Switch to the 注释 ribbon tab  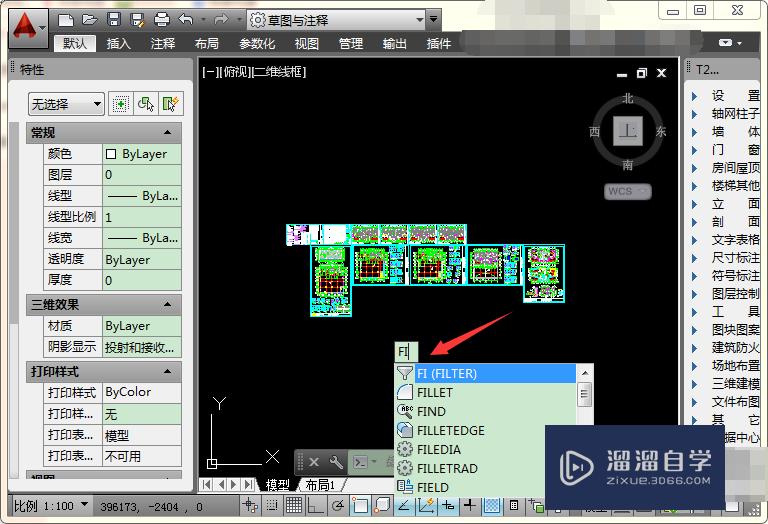coord(163,44)
